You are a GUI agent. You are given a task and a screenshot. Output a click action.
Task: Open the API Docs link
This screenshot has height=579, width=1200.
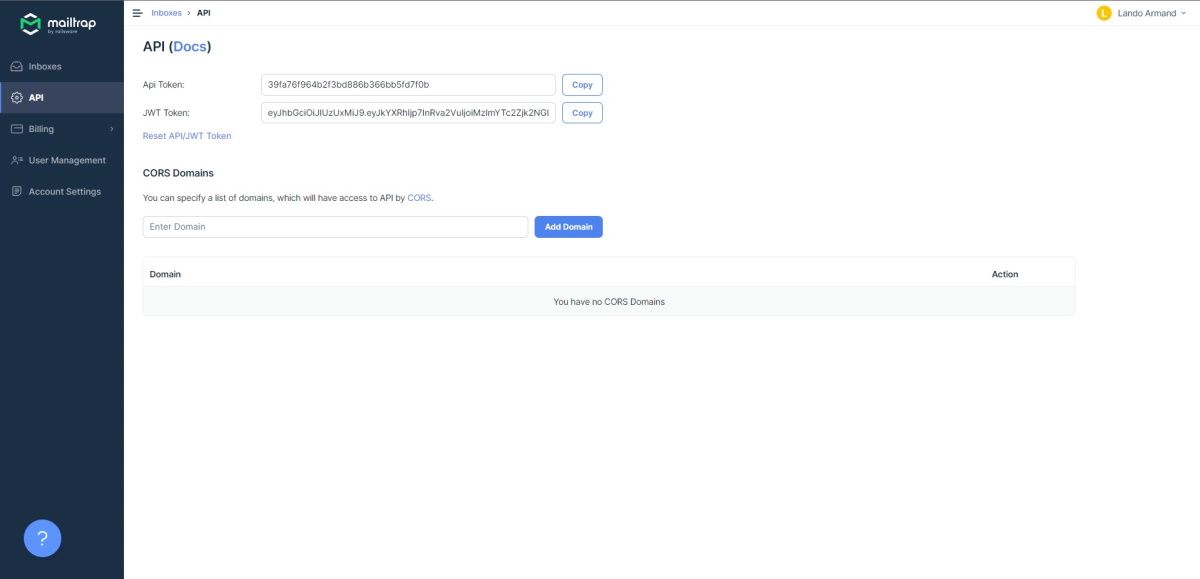click(x=189, y=45)
